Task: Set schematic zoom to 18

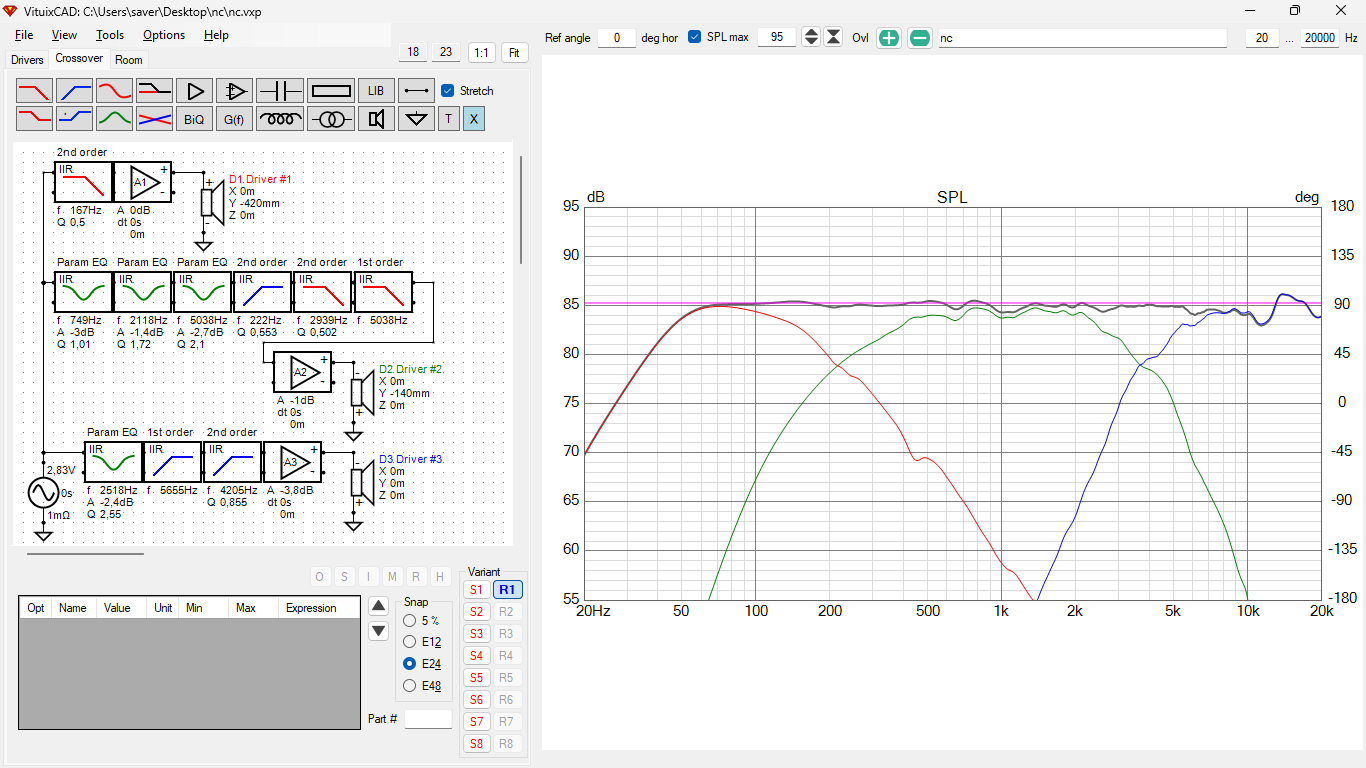Action: (x=413, y=53)
